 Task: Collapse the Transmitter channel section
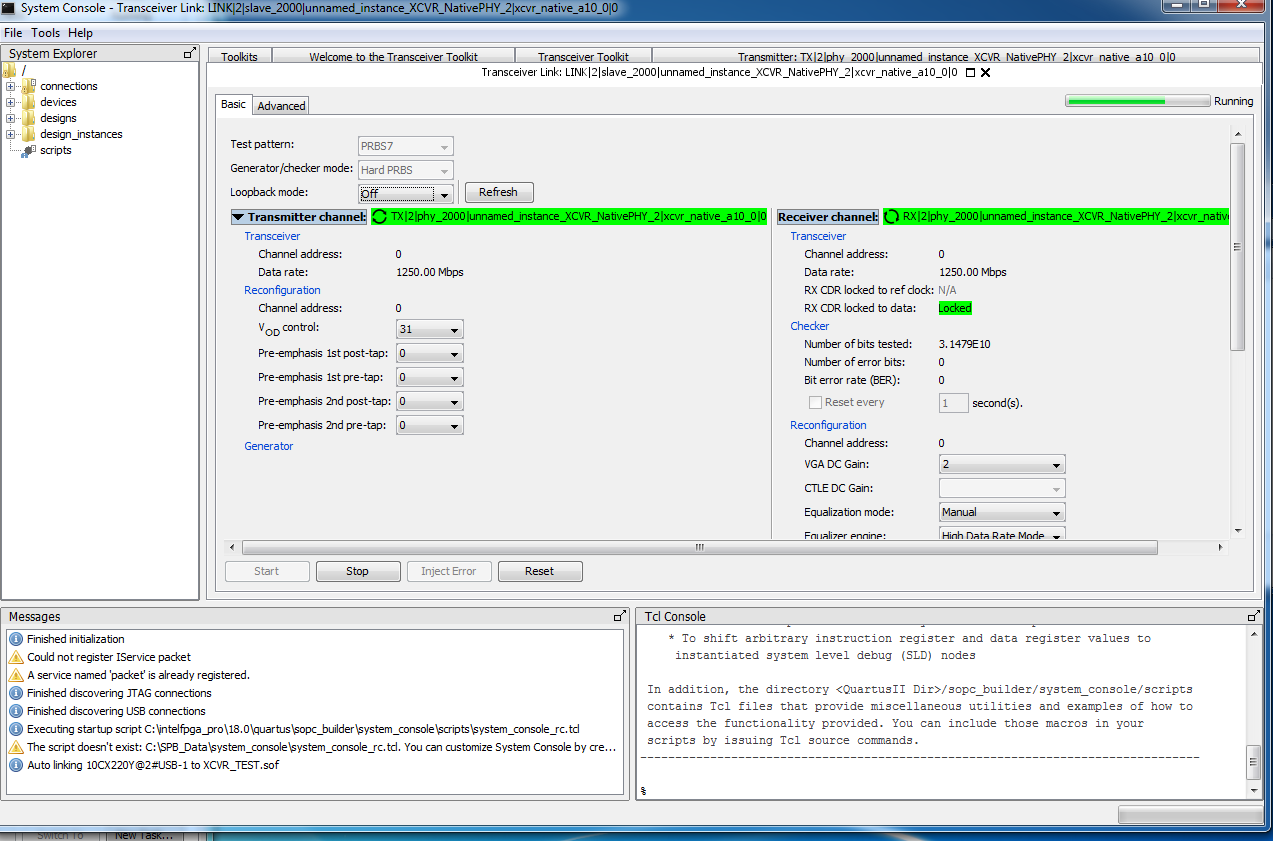[x=238, y=216]
